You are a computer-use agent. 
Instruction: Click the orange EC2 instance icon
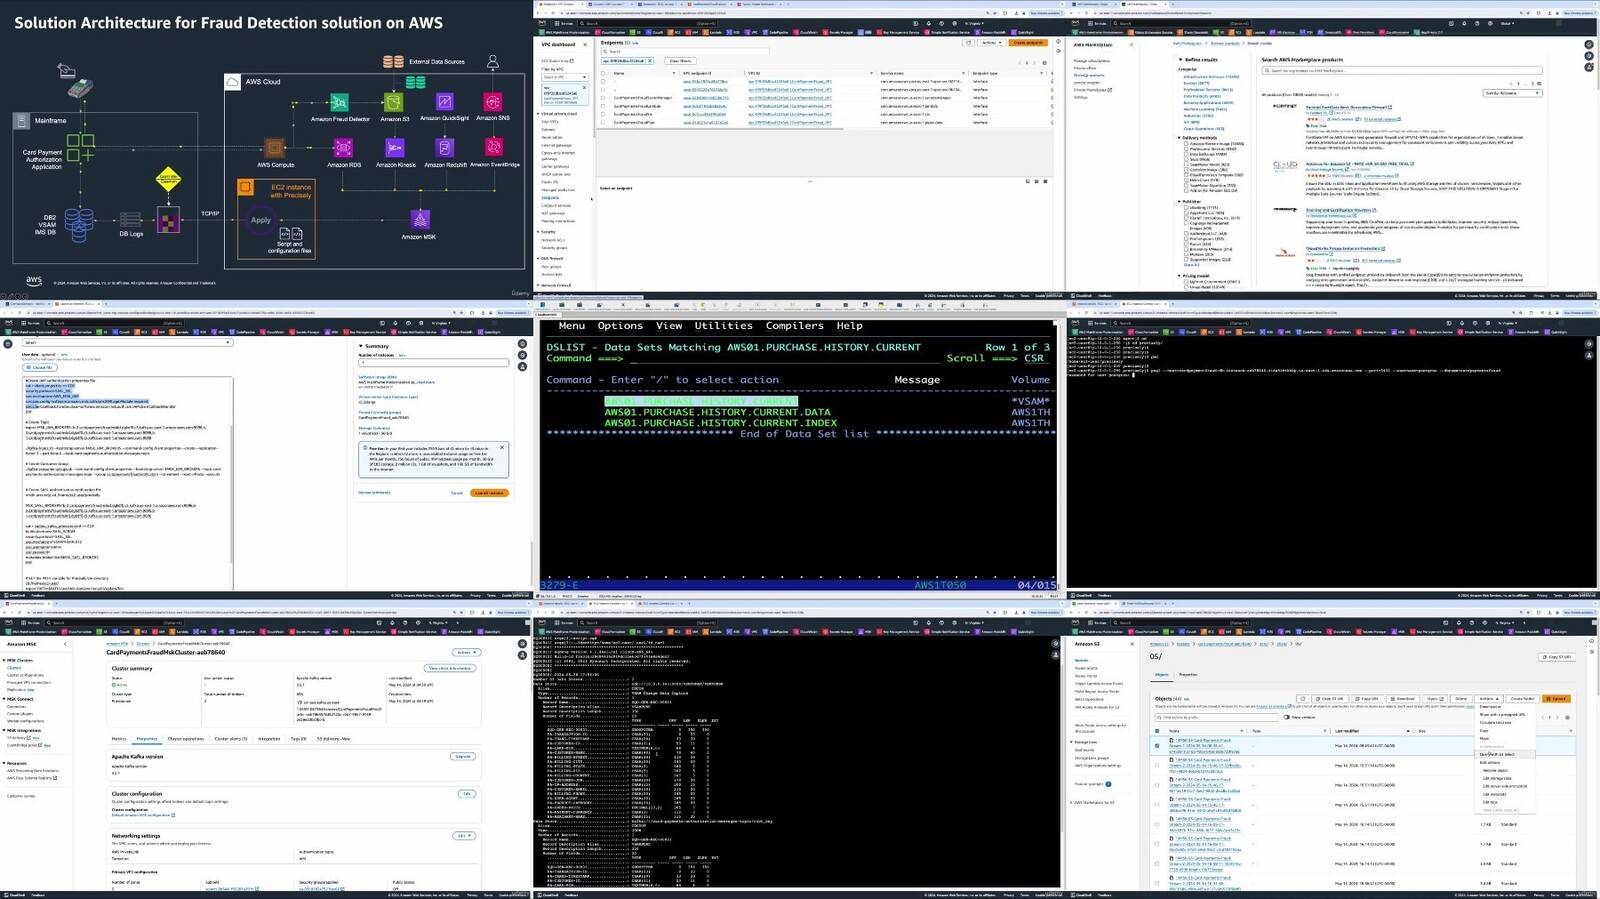[x=245, y=187]
